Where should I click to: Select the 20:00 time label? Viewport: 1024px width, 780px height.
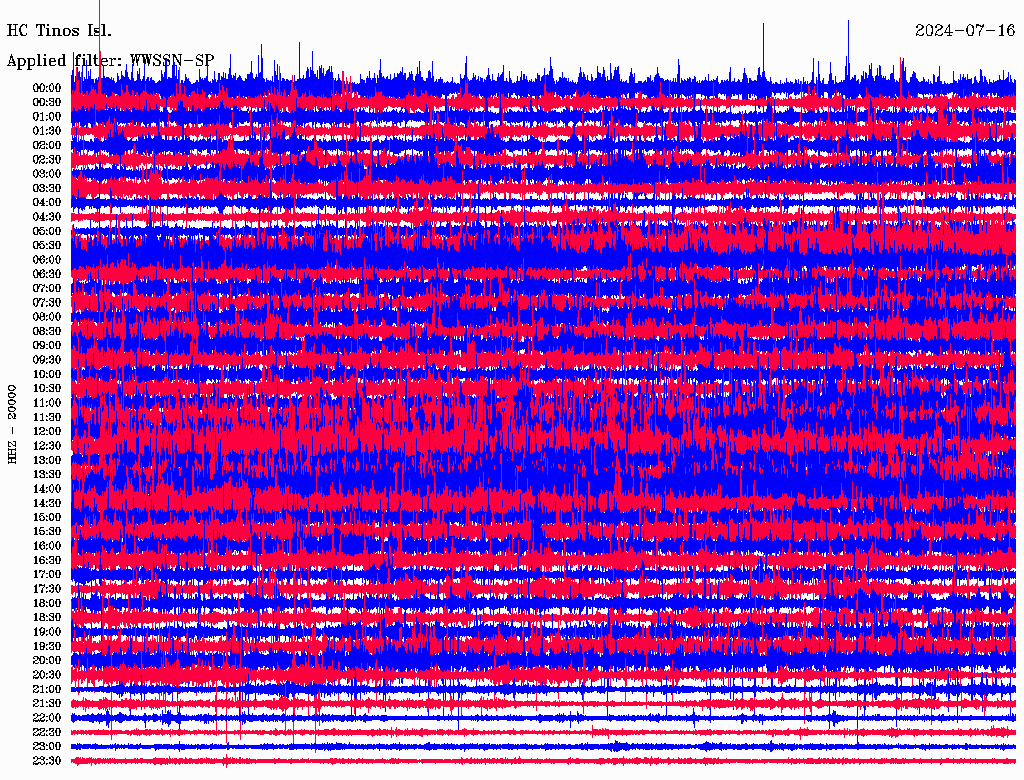(x=47, y=660)
